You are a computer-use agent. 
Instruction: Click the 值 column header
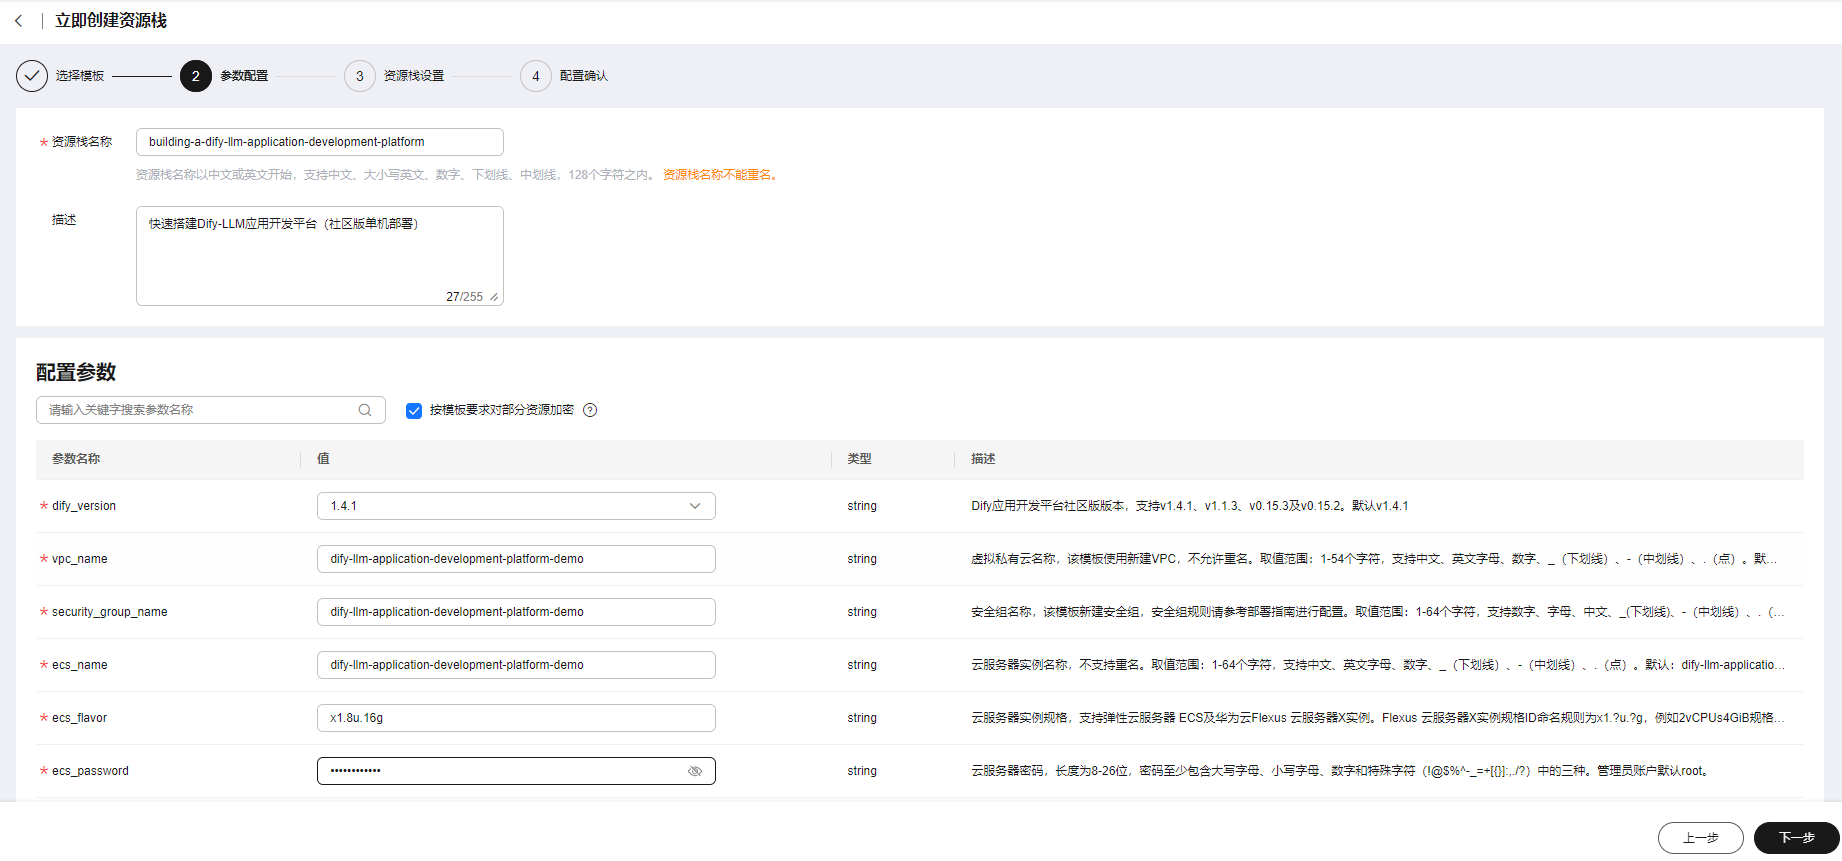coord(323,459)
